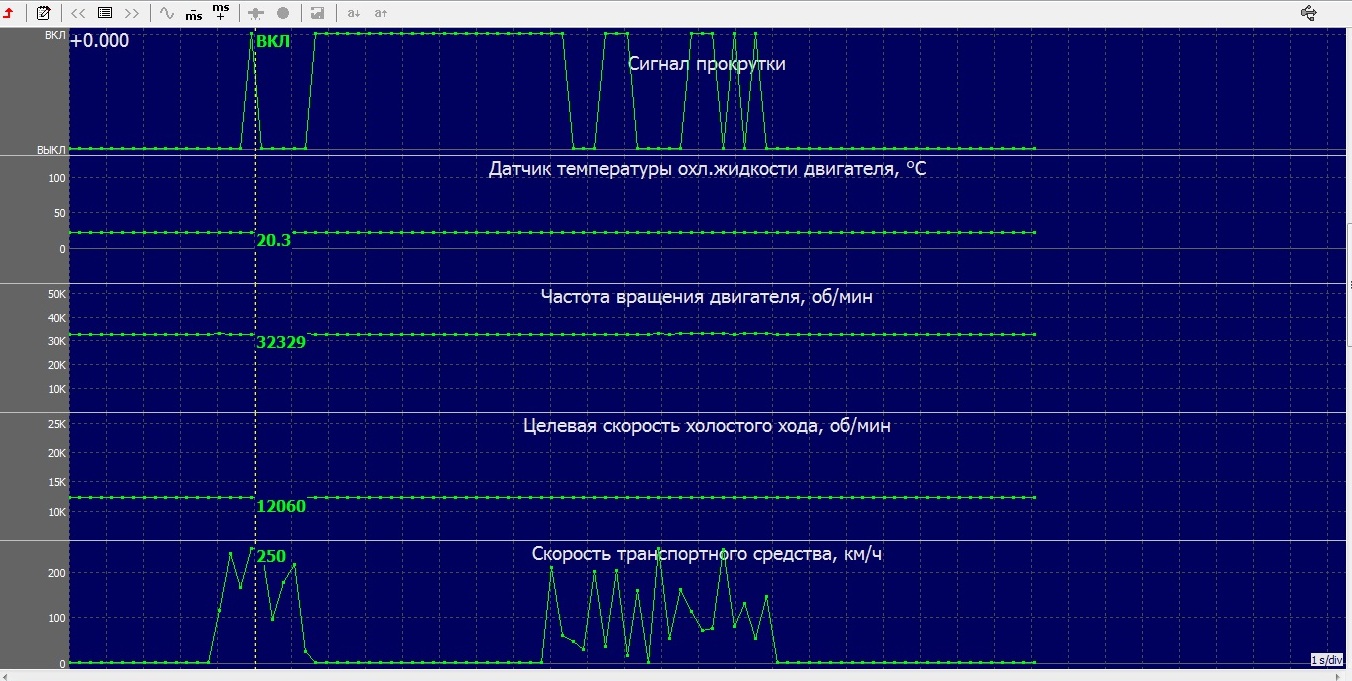Click the 'Сигнал прокрутки' graph label
Screen dimensions: 1352x681
(706, 64)
